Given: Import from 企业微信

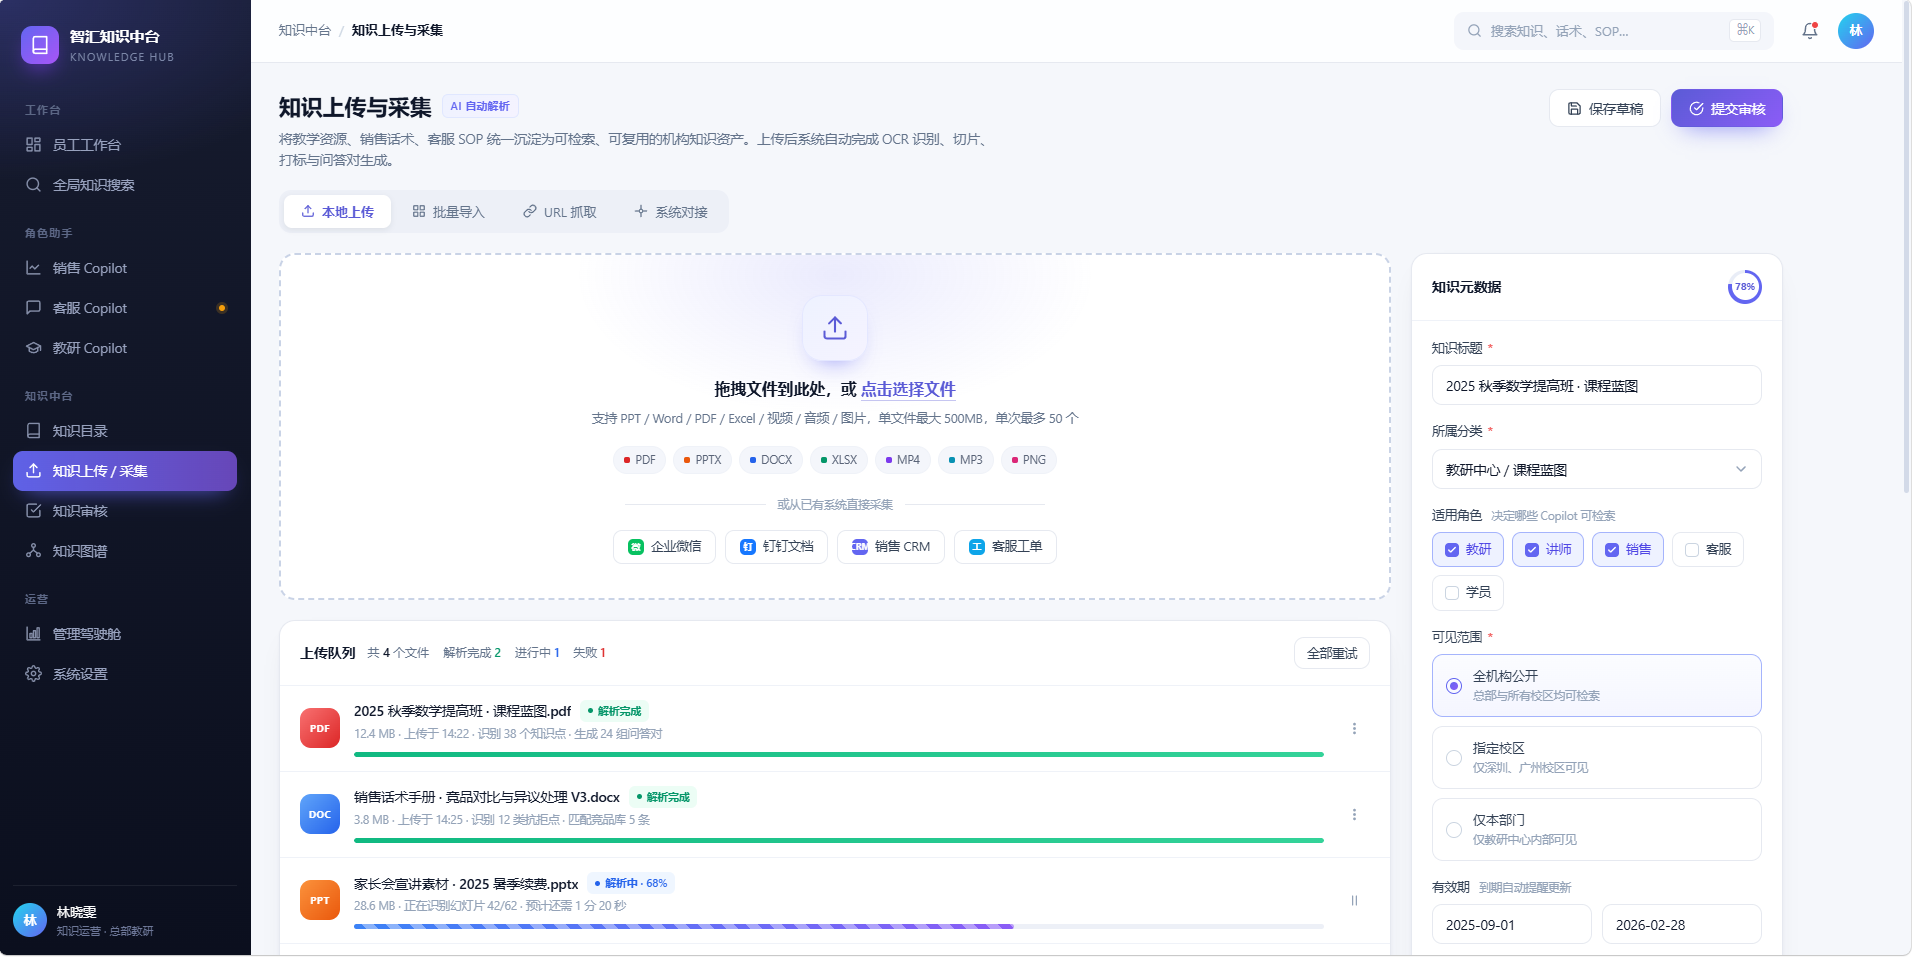Looking at the screenshot, I should click(x=664, y=547).
